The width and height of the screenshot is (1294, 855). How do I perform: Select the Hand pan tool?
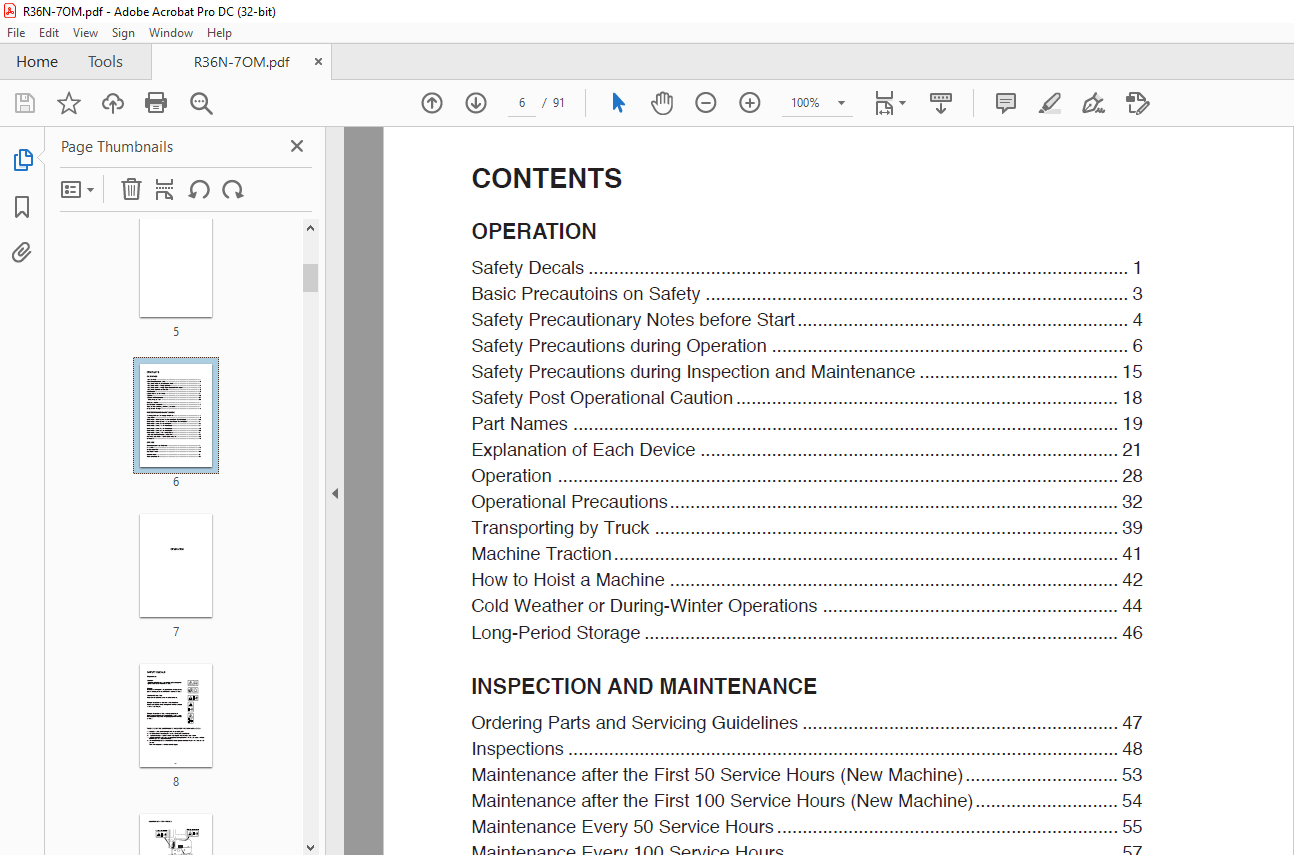[x=662, y=103]
